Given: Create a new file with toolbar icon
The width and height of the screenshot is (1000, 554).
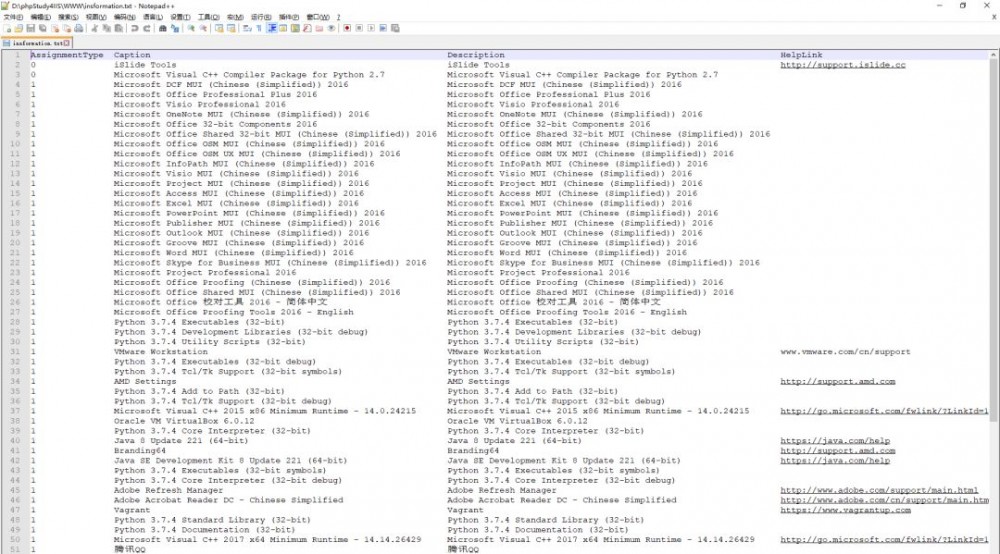Looking at the screenshot, I should (x=8, y=28).
